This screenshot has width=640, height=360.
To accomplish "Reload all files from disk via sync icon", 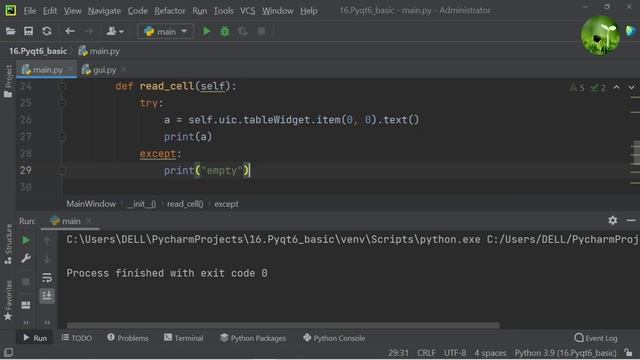I will click(x=47, y=31).
